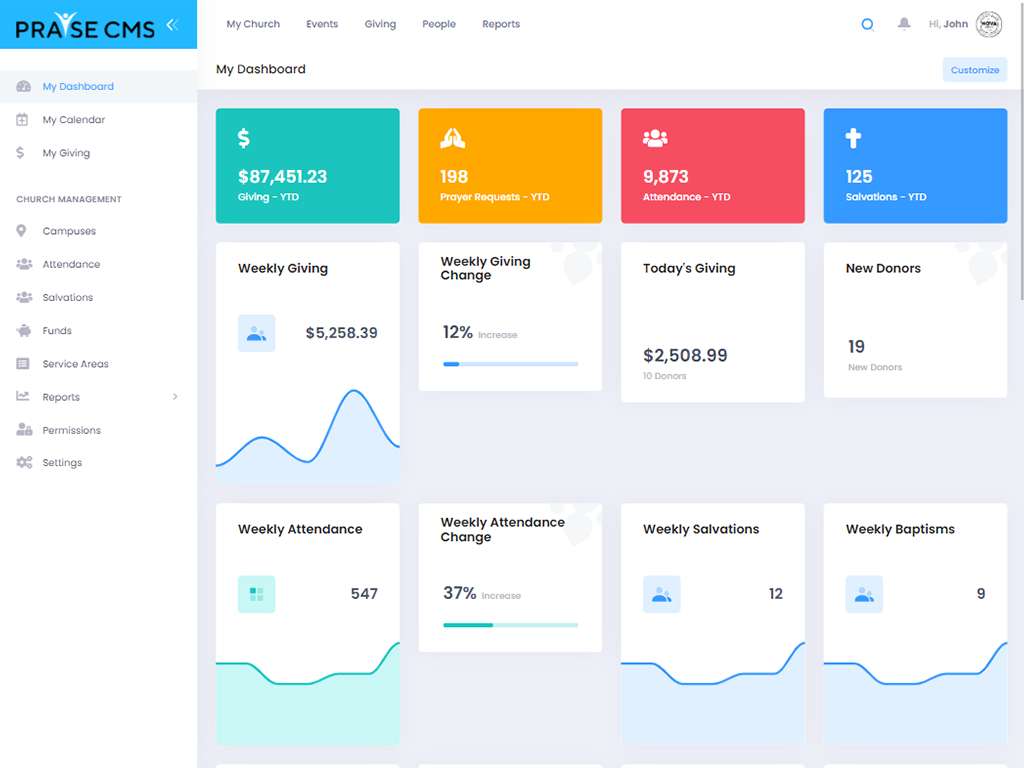This screenshot has width=1024, height=768.
Task: Open notifications bell icon
Action: click(x=904, y=24)
